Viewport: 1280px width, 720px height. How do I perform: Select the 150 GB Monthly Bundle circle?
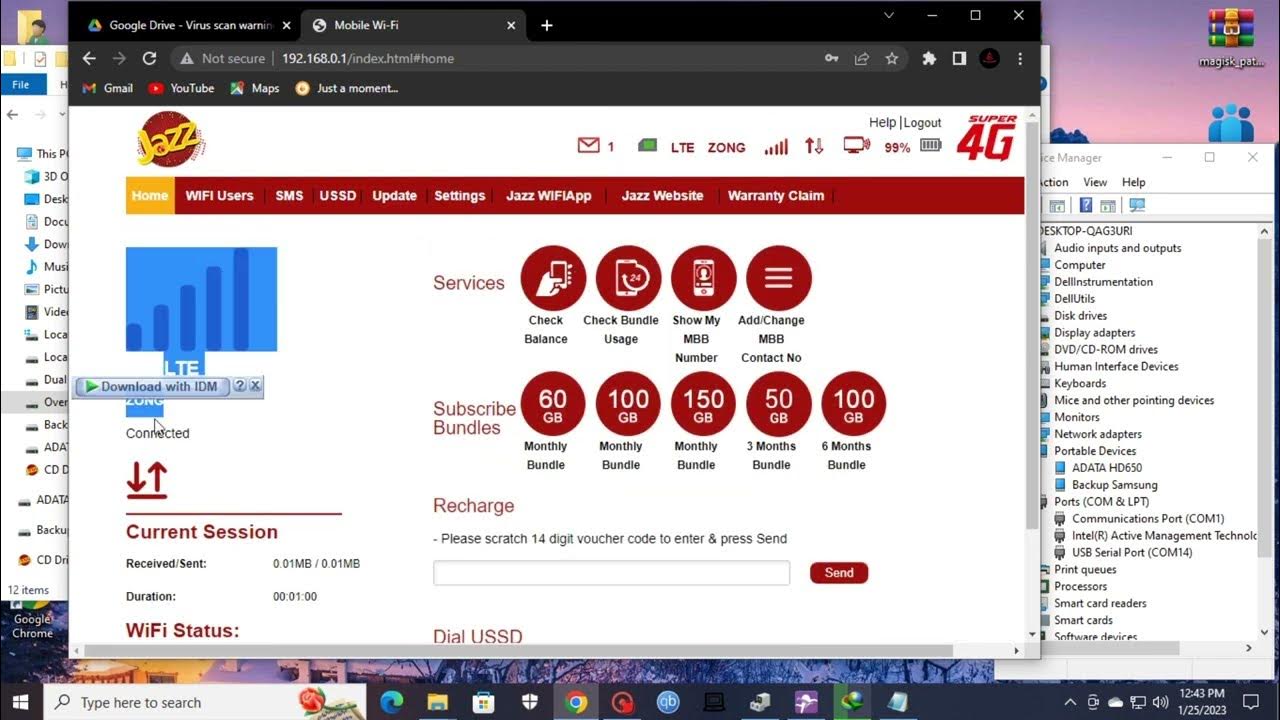[x=702, y=404]
